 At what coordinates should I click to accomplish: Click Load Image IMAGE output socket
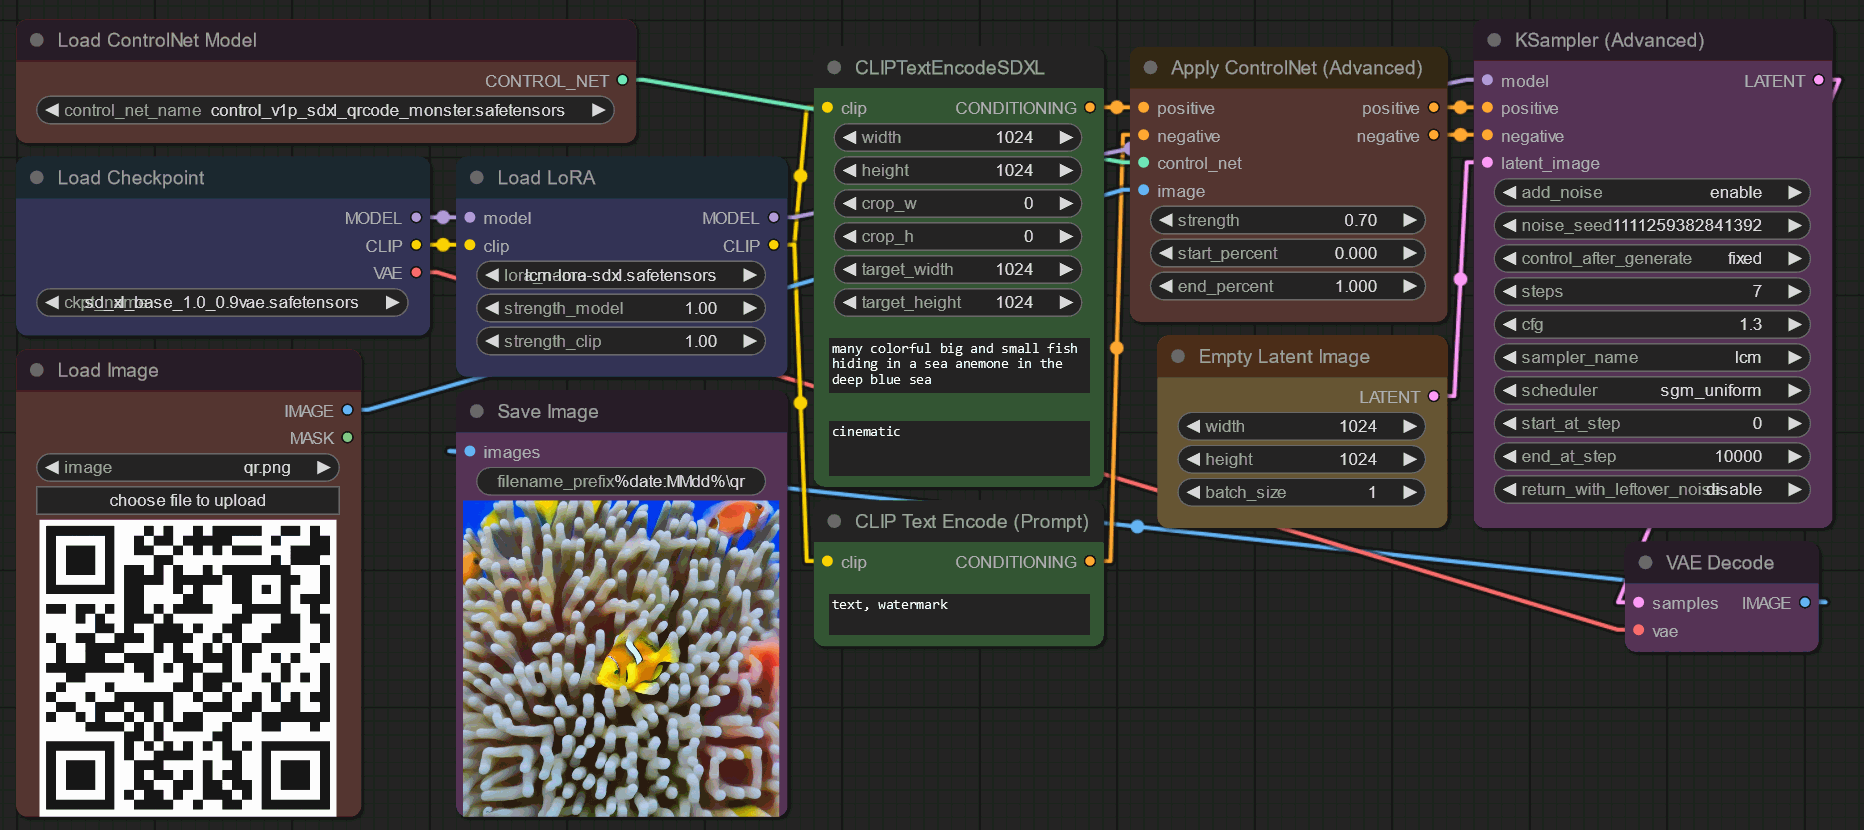[x=347, y=410]
